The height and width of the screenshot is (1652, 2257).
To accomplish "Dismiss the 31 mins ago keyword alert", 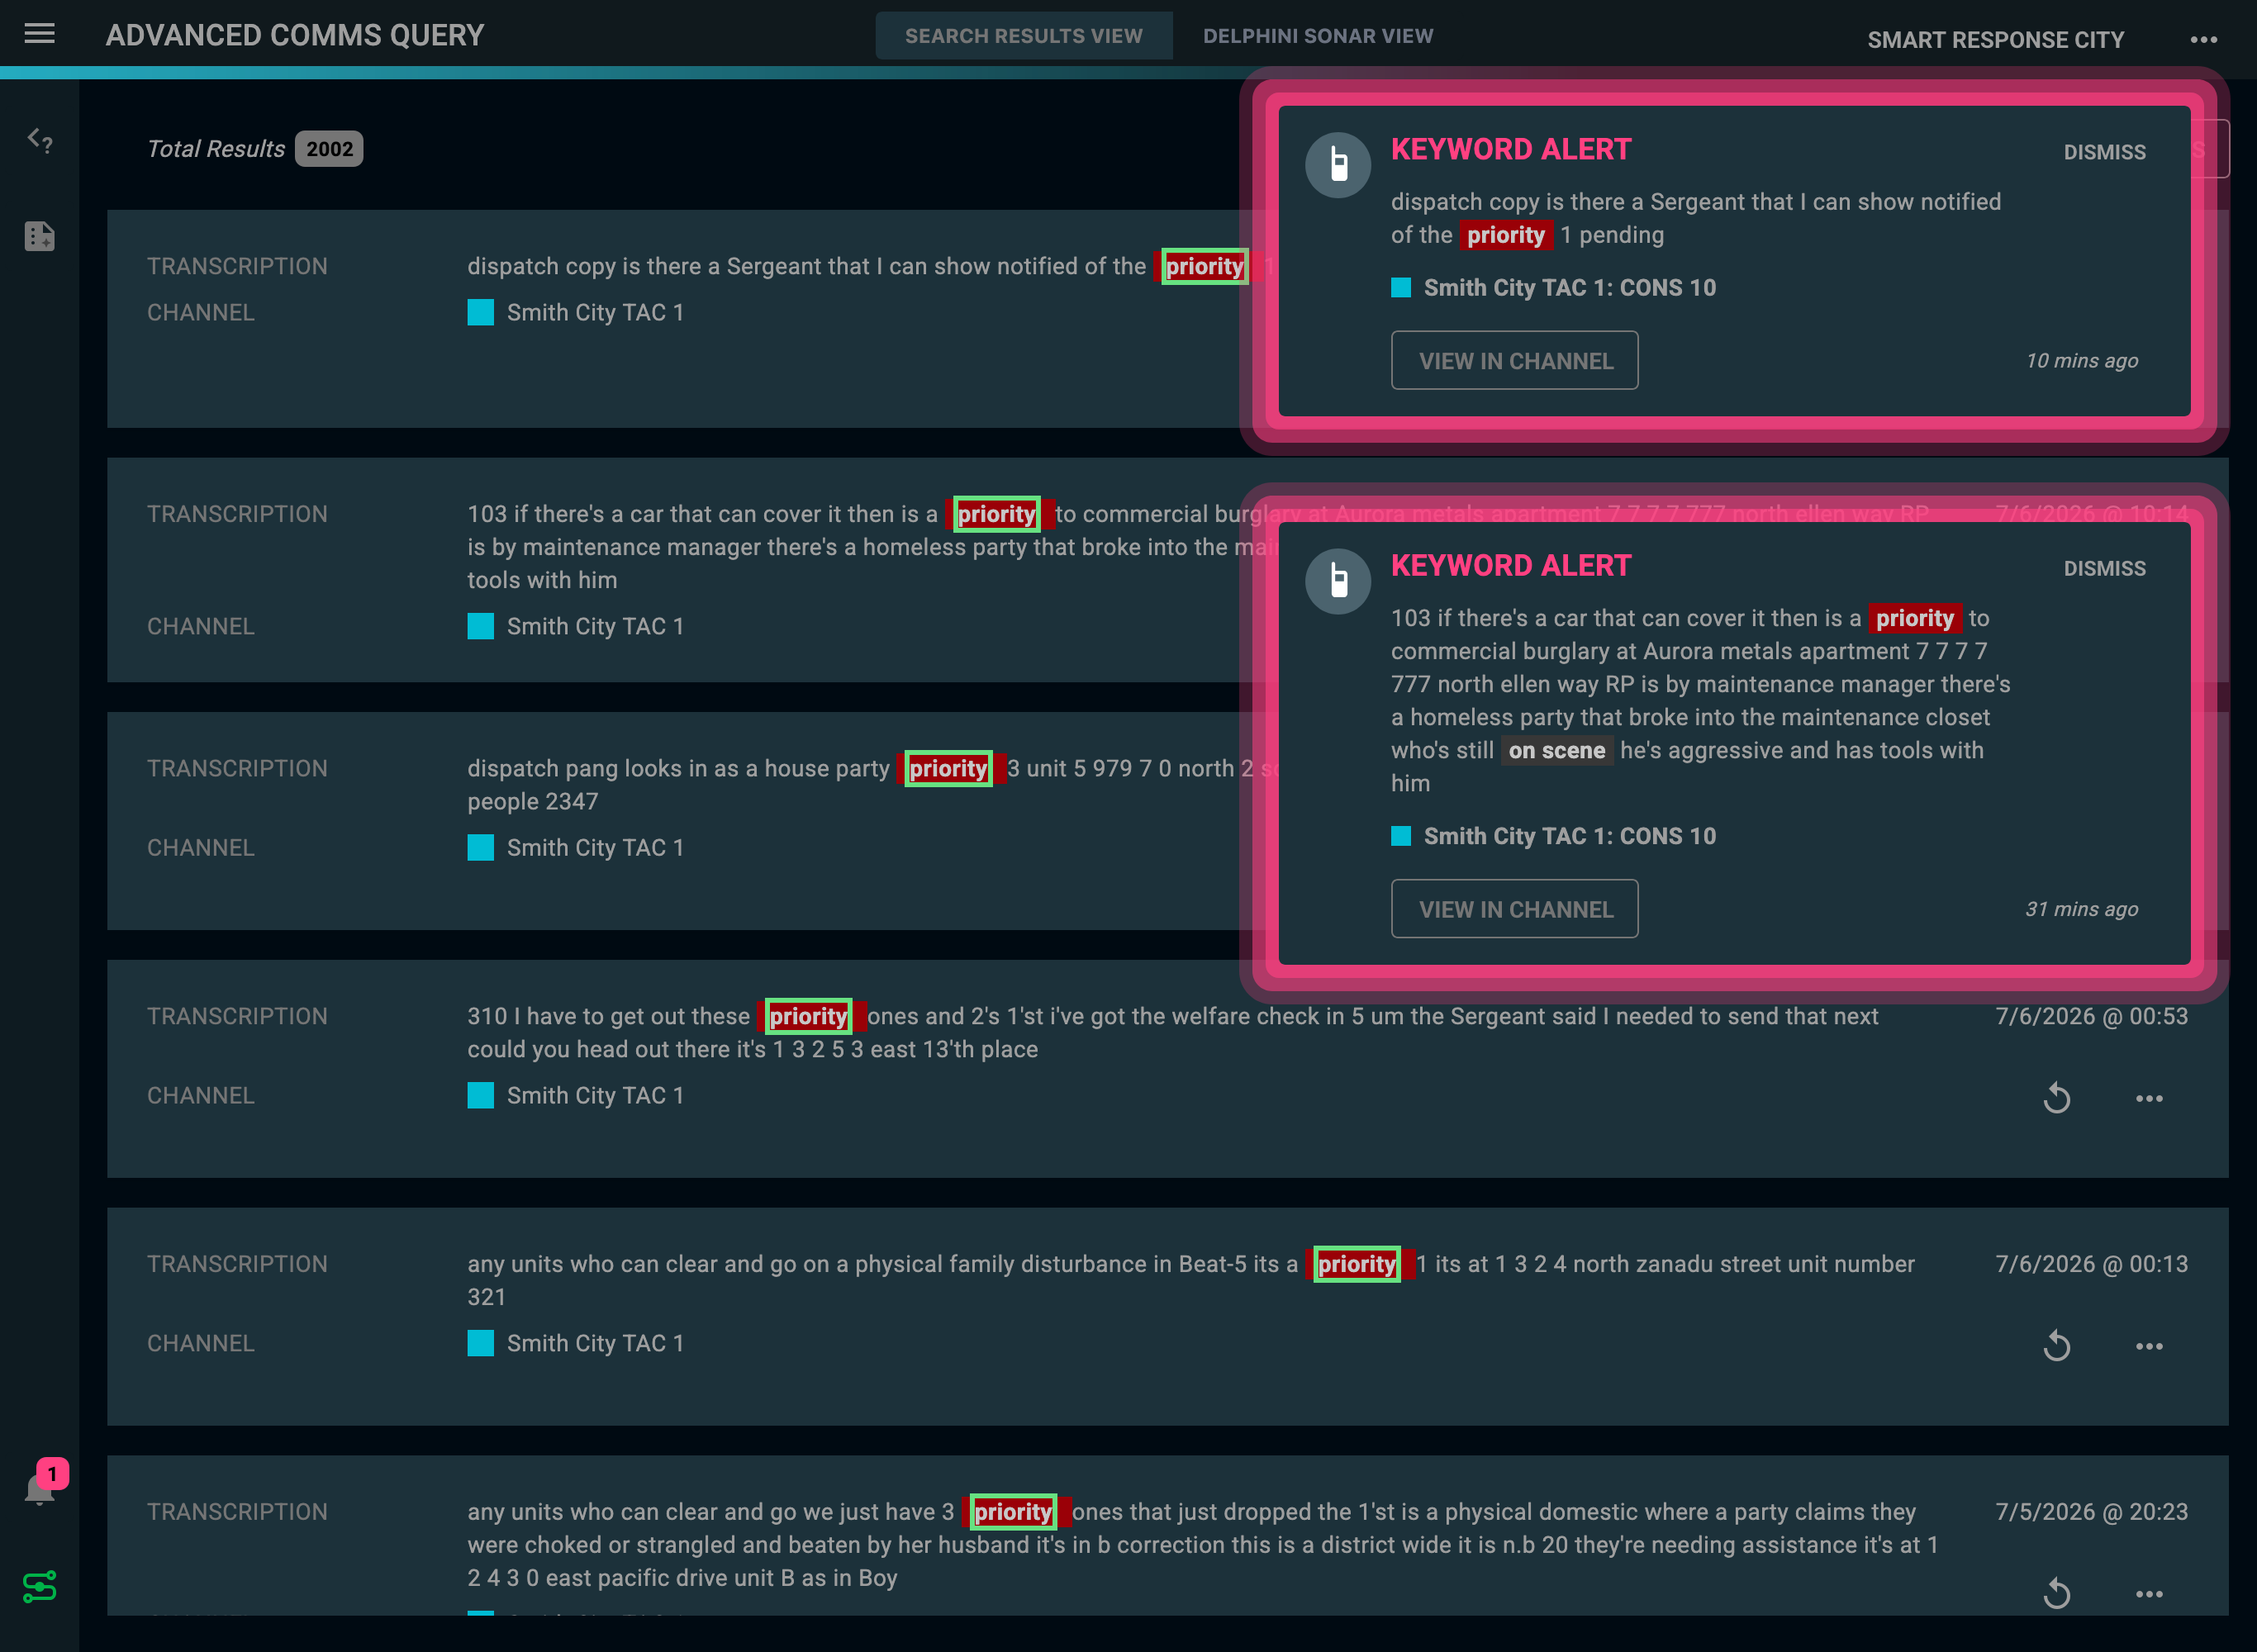I will click(x=2104, y=568).
